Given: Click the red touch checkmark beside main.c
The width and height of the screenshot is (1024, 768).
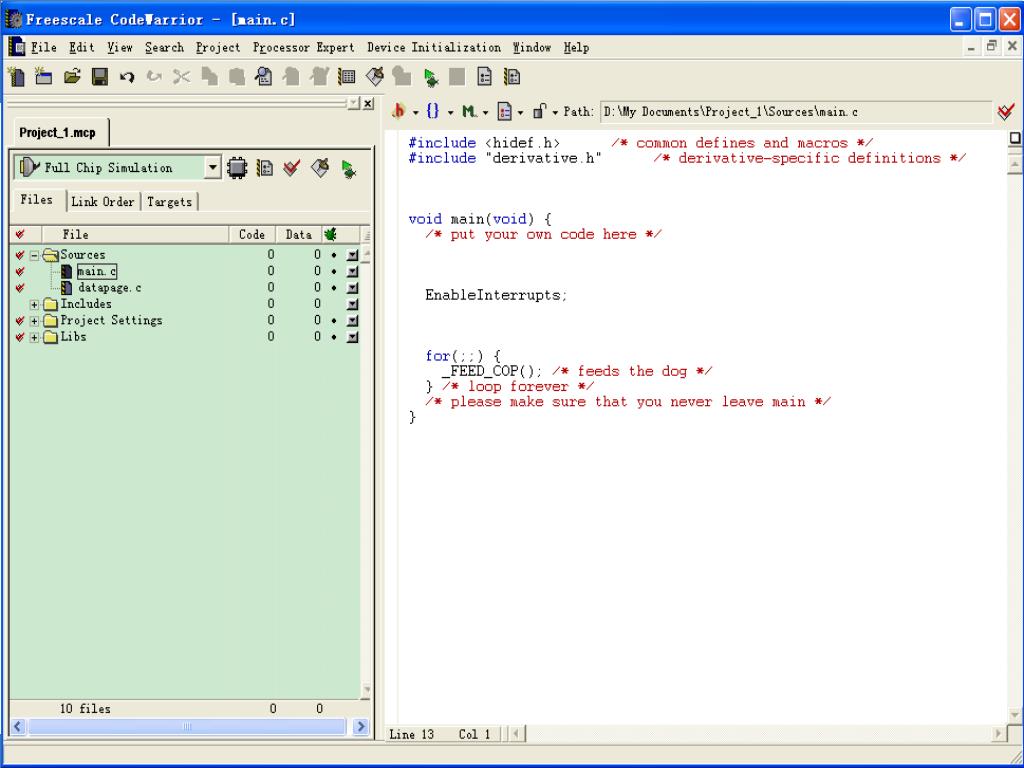Looking at the screenshot, I should pyautogui.click(x=20, y=271).
